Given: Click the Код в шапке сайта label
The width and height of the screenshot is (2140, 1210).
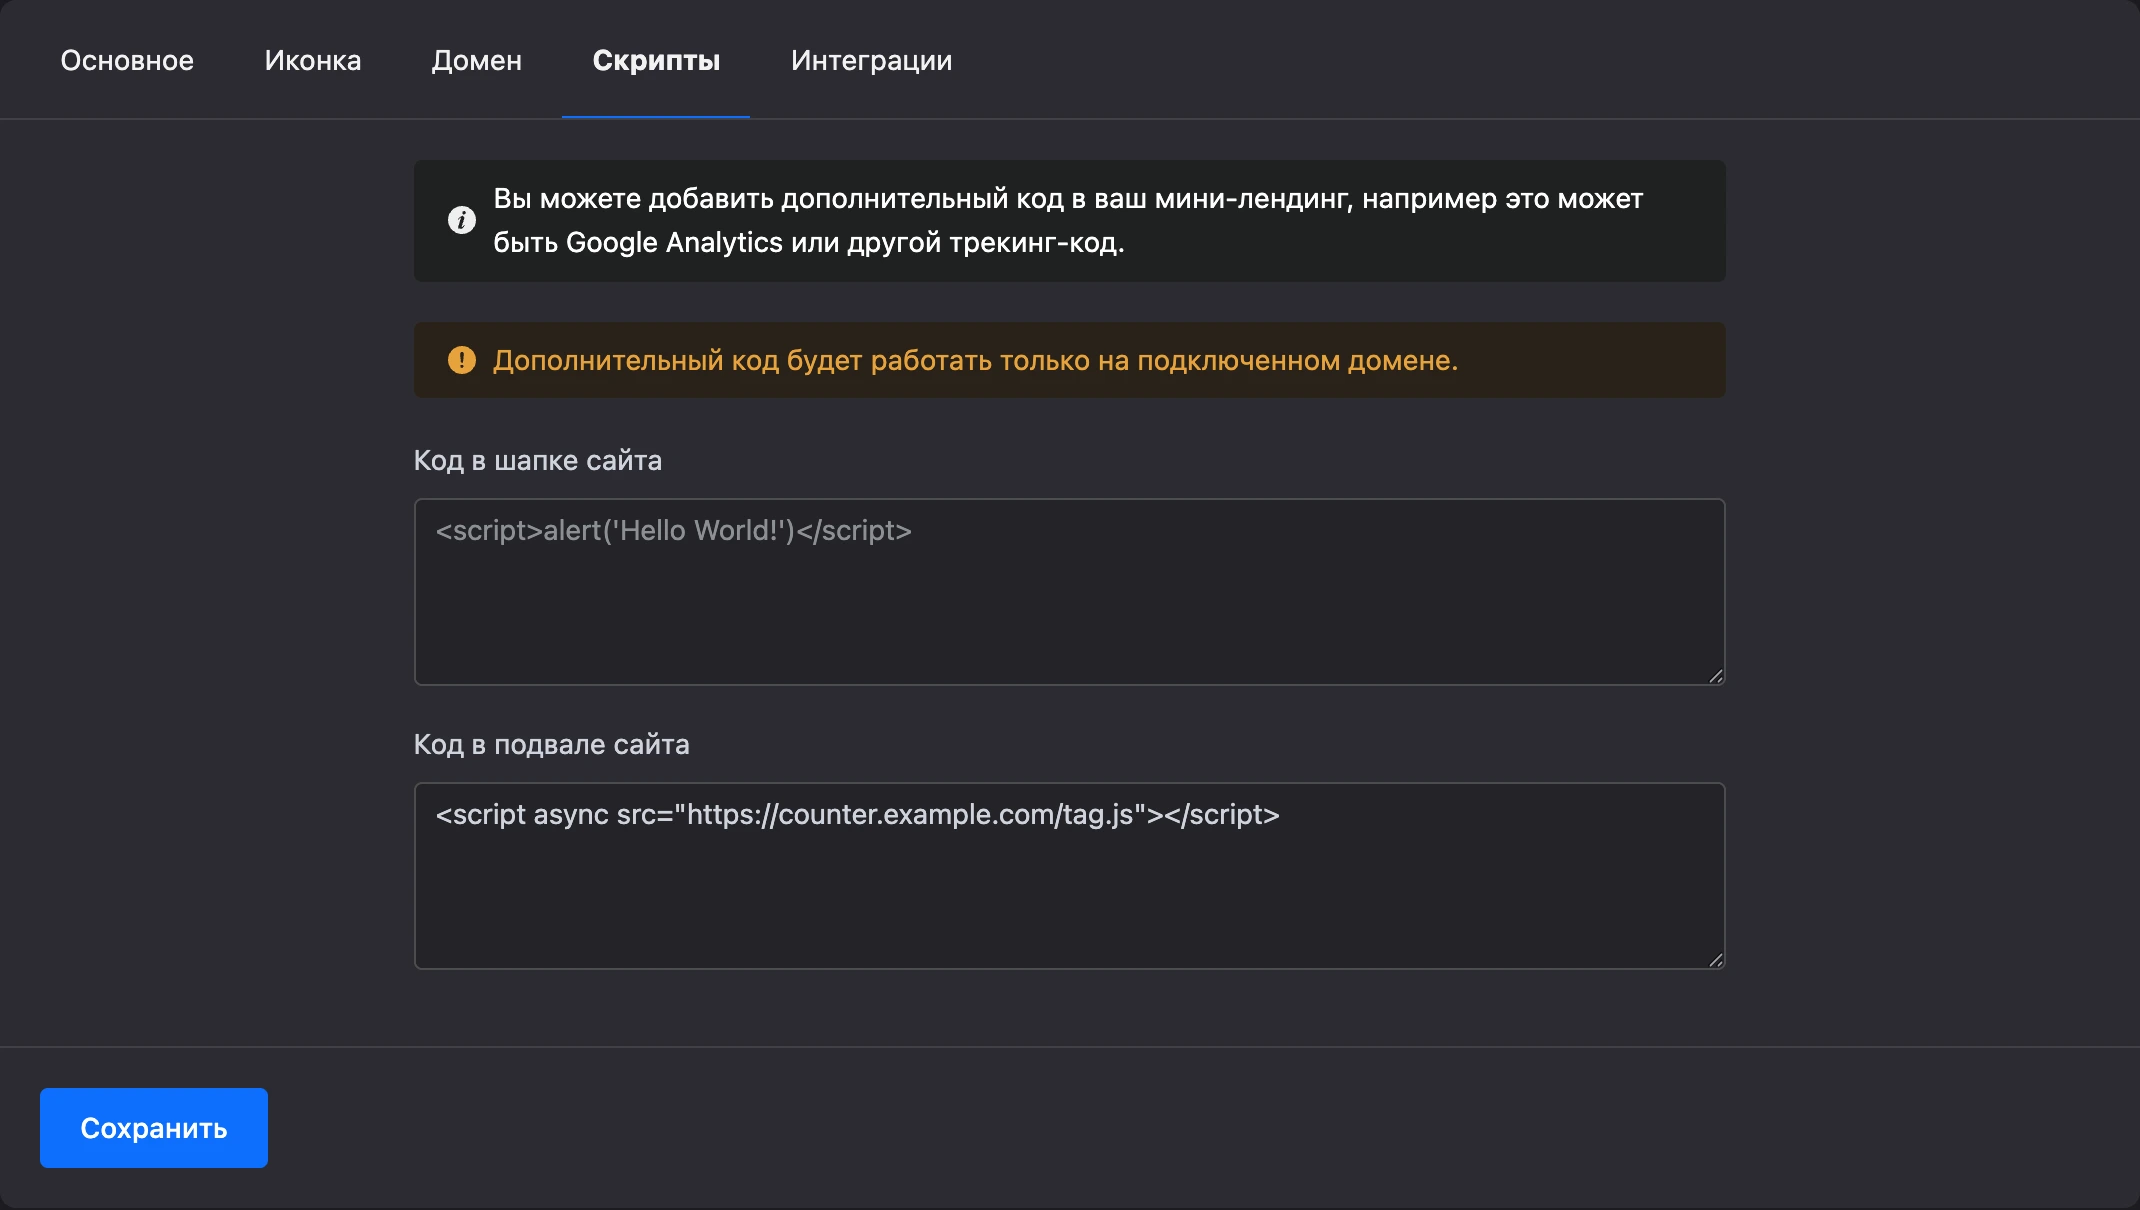Looking at the screenshot, I should pyautogui.click(x=538, y=460).
